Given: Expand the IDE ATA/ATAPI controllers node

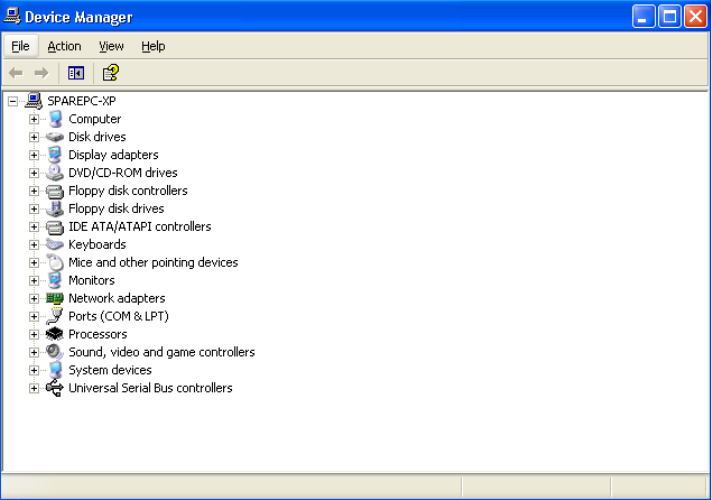Looking at the screenshot, I should coord(34,227).
